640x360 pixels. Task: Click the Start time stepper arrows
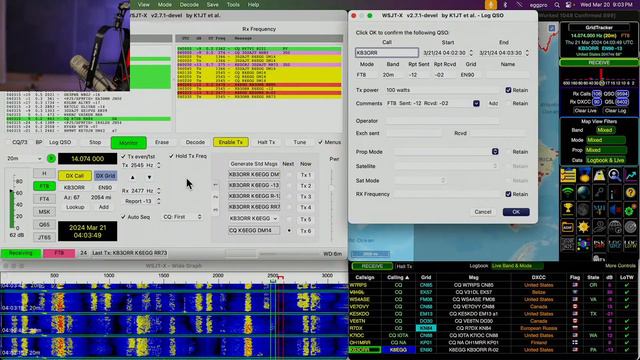pyautogui.click(x=471, y=53)
